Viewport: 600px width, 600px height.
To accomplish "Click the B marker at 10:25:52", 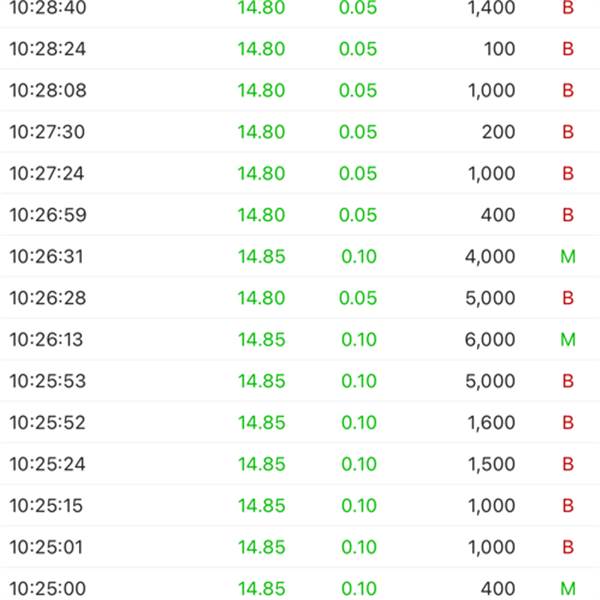I will click(x=568, y=422).
